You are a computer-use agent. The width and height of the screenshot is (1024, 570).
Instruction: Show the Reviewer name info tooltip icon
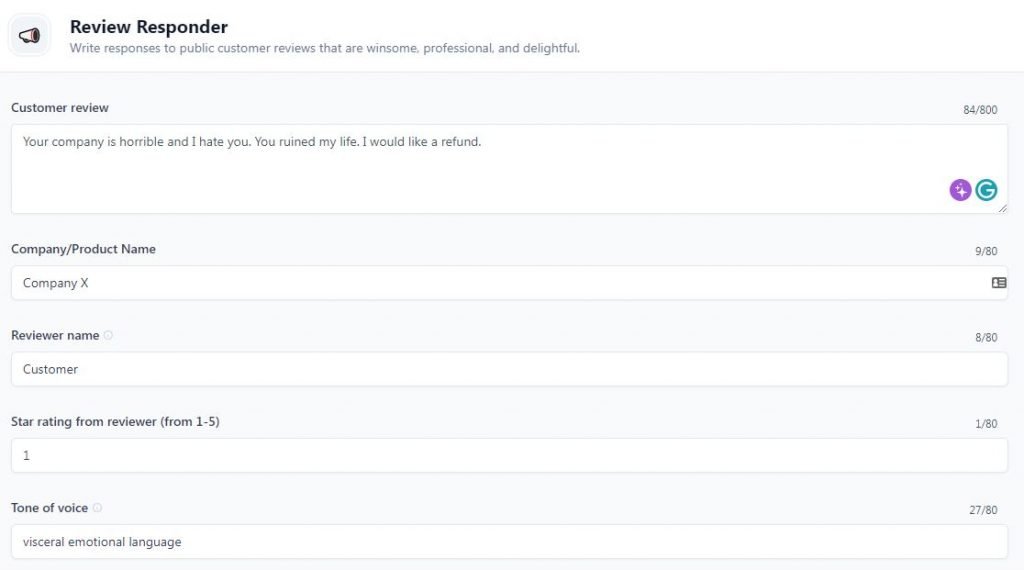click(108, 335)
